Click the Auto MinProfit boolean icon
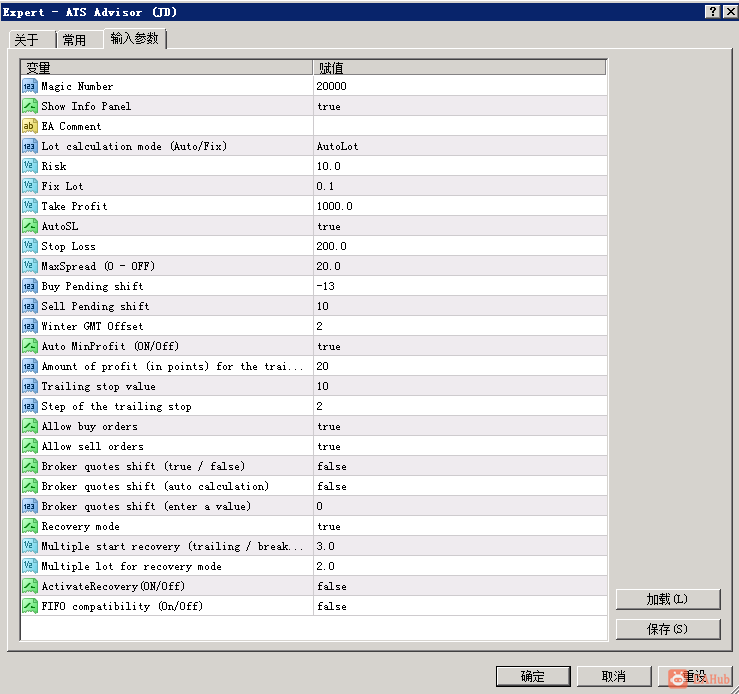This screenshot has width=739, height=694. (x=29, y=346)
